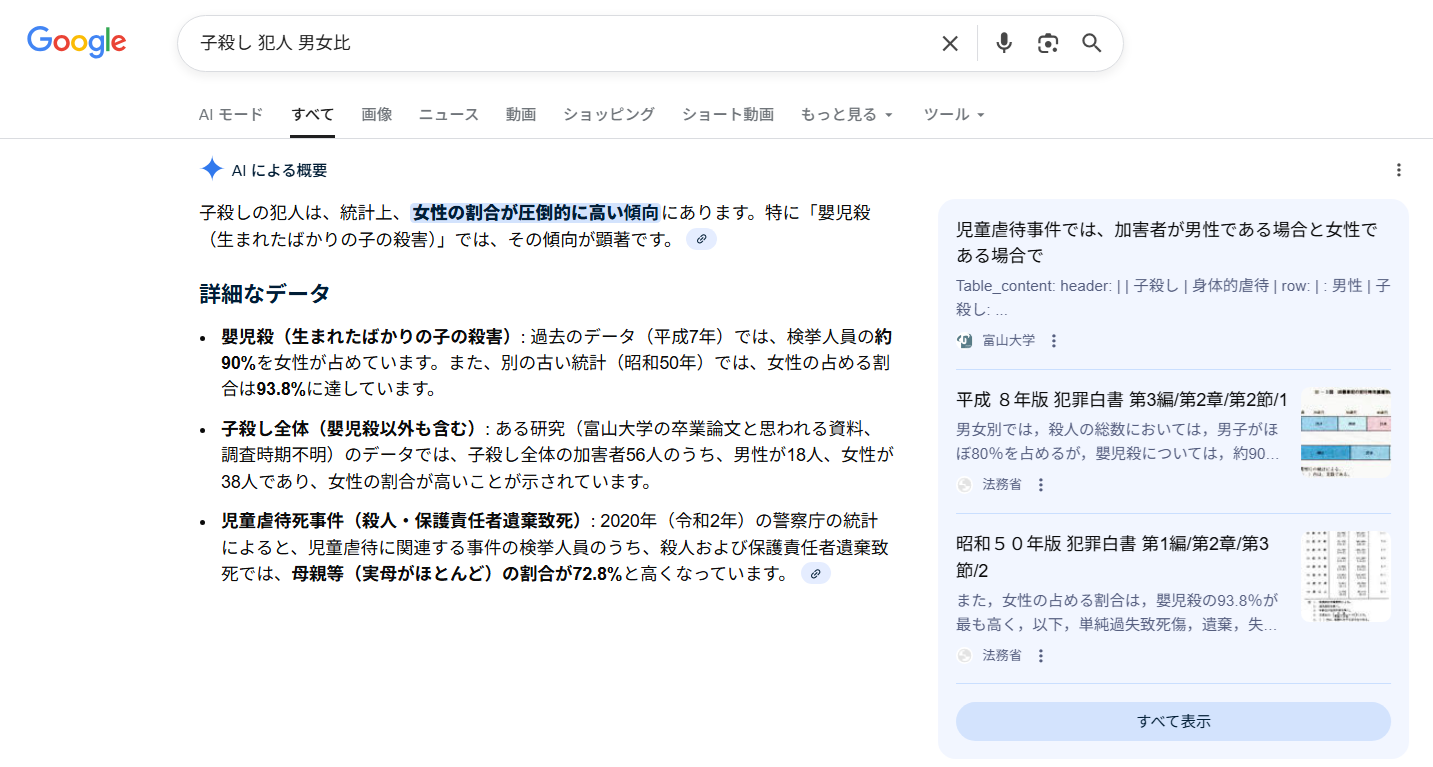Switch to the ショート動画 tab

click(x=728, y=114)
